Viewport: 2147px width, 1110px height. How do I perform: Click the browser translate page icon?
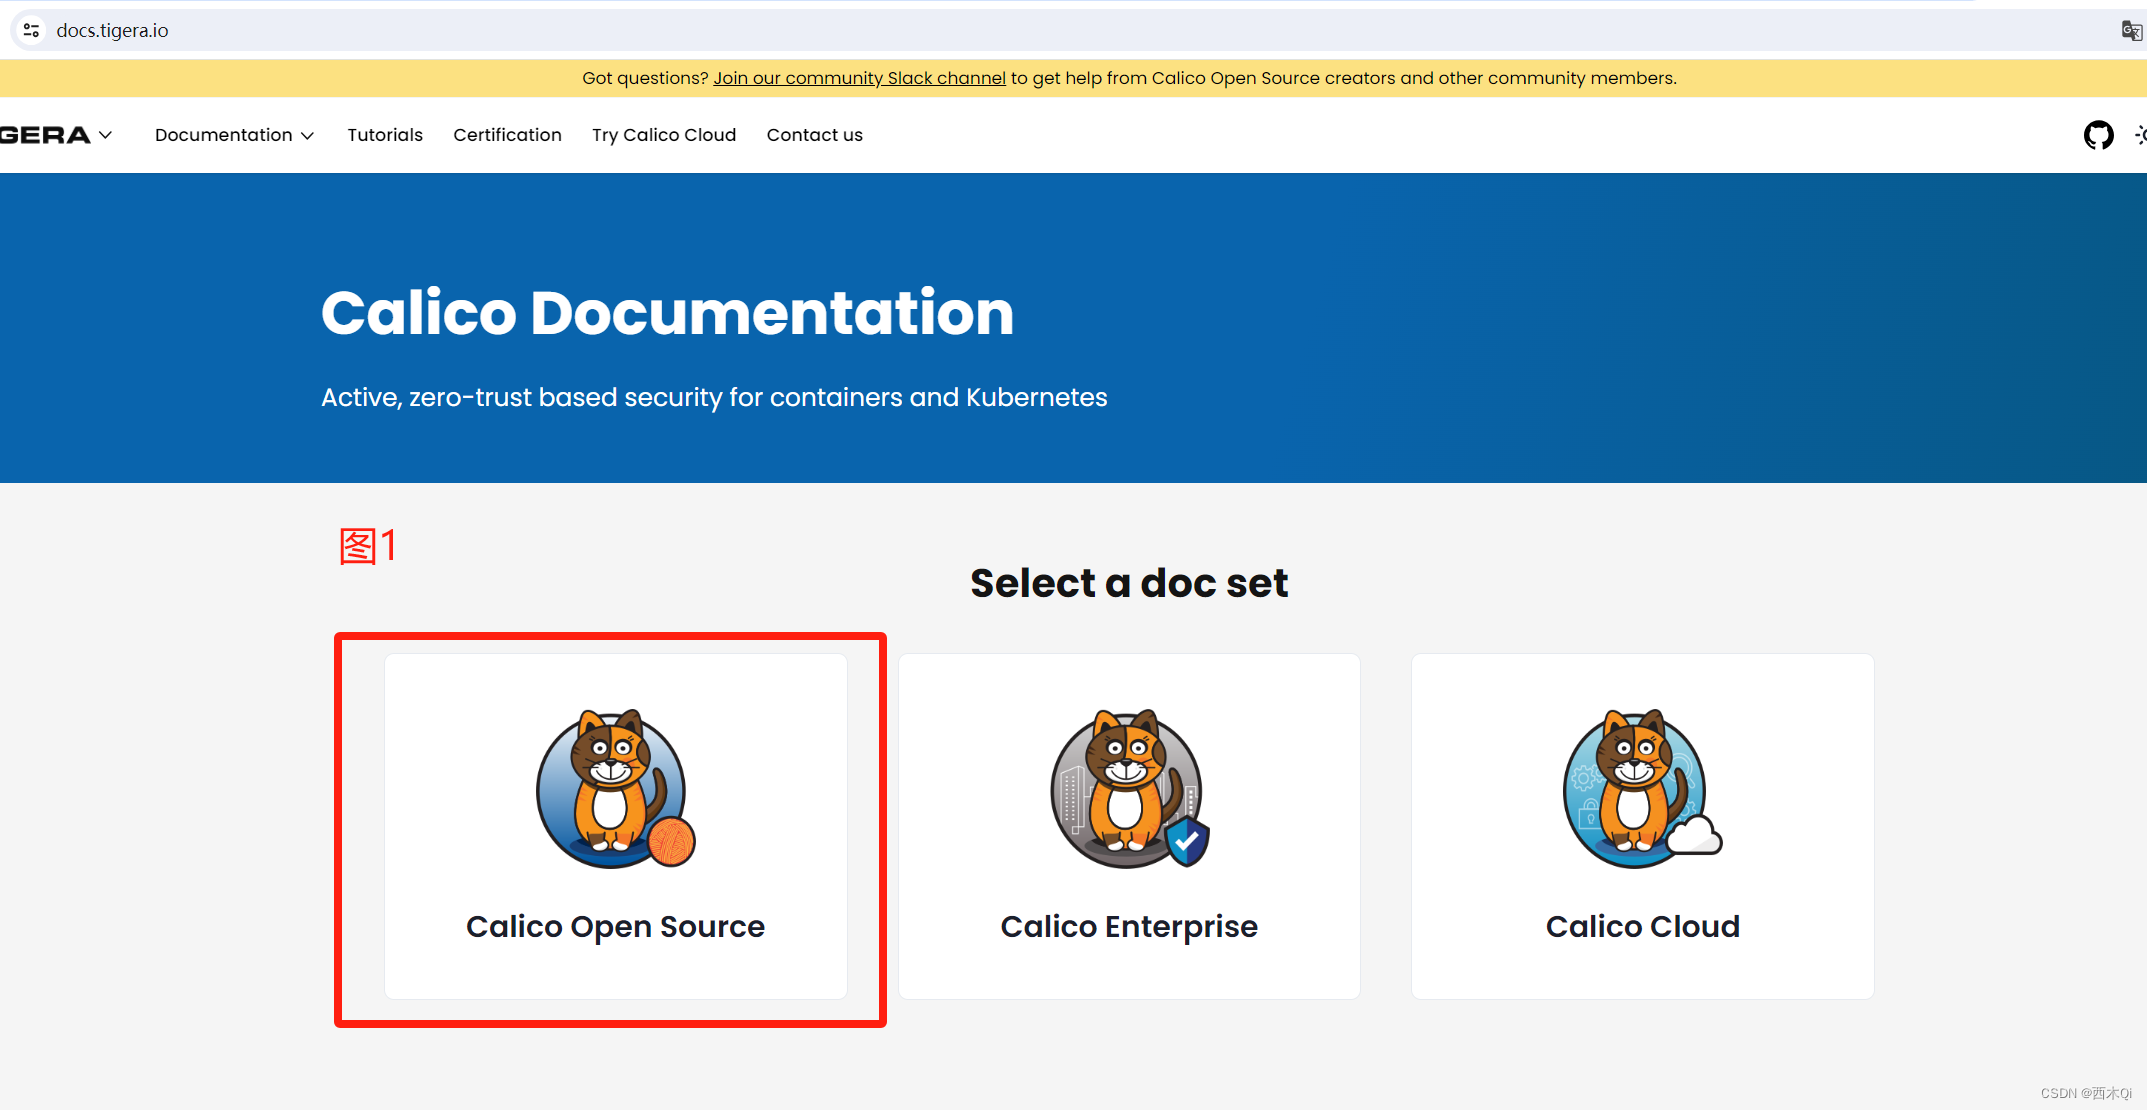coord(2131,31)
